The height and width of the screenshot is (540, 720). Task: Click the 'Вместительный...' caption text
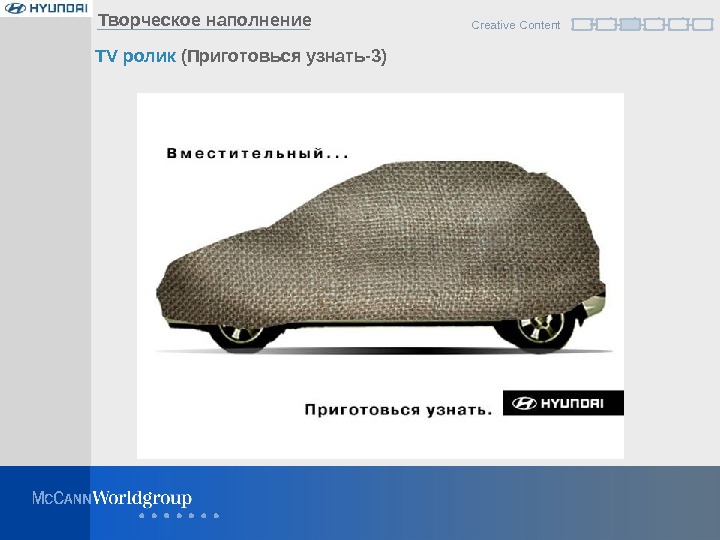[257, 153]
